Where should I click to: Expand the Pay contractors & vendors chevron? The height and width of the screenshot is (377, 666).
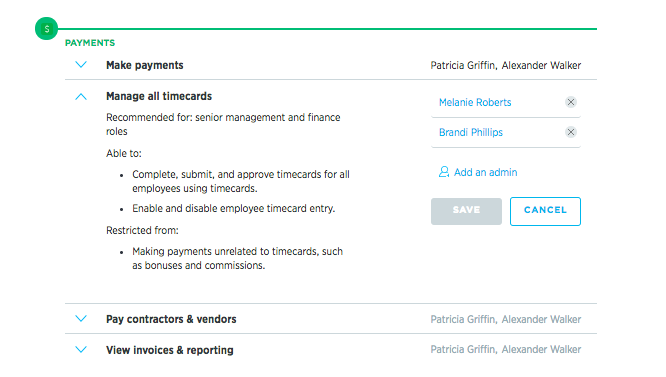point(81,318)
